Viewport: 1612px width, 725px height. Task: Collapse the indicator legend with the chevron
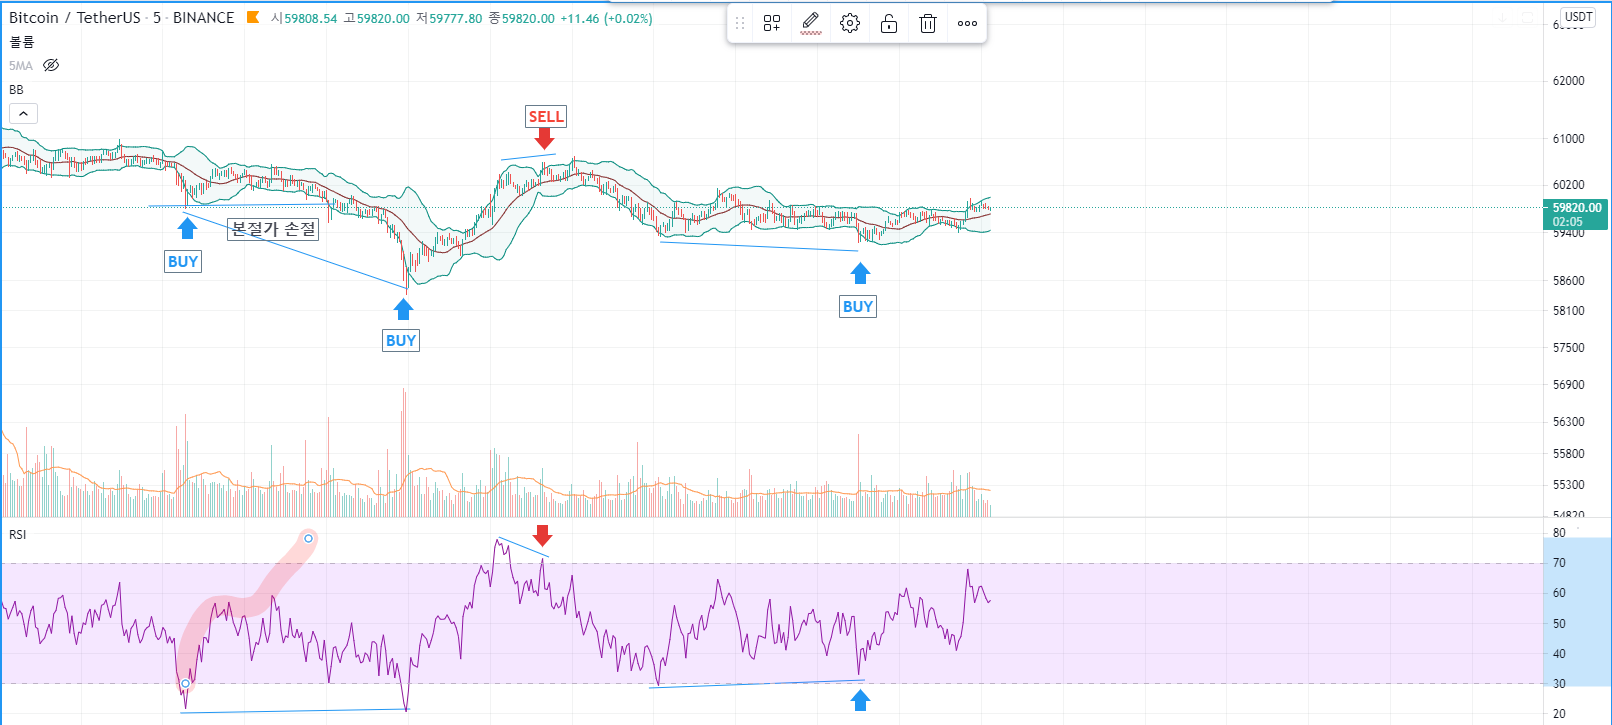coord(23,113)
